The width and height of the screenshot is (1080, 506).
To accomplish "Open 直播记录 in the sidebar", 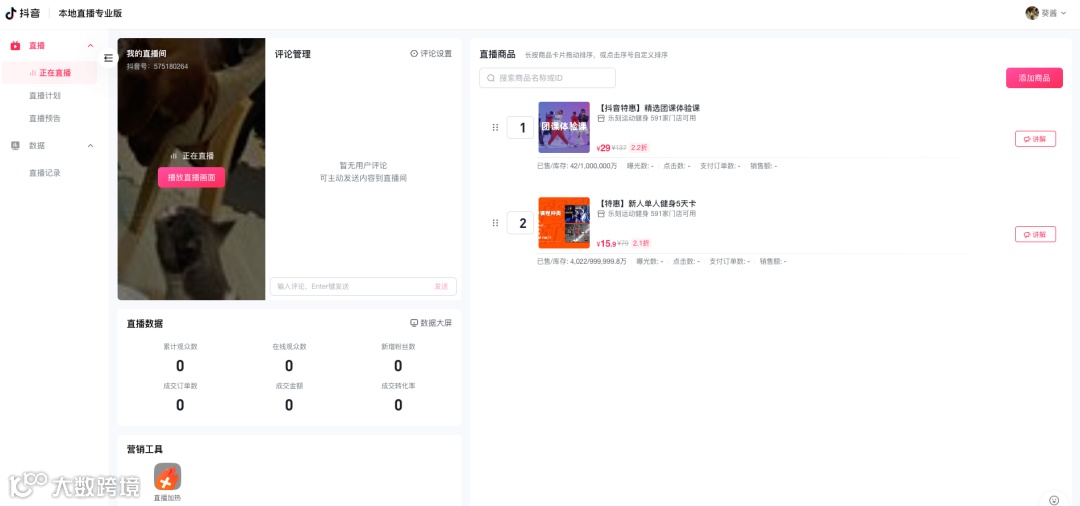I will click(x=45, y=173).
